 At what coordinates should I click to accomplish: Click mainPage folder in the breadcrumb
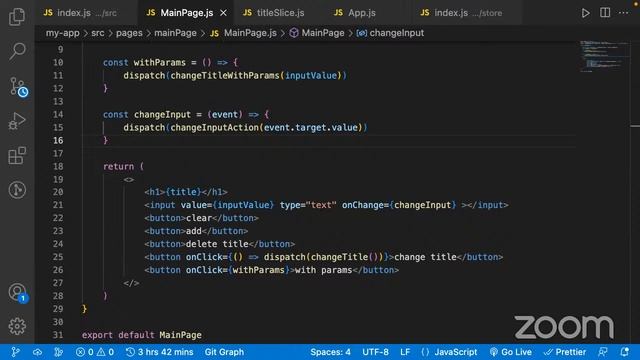coord(175,33)
